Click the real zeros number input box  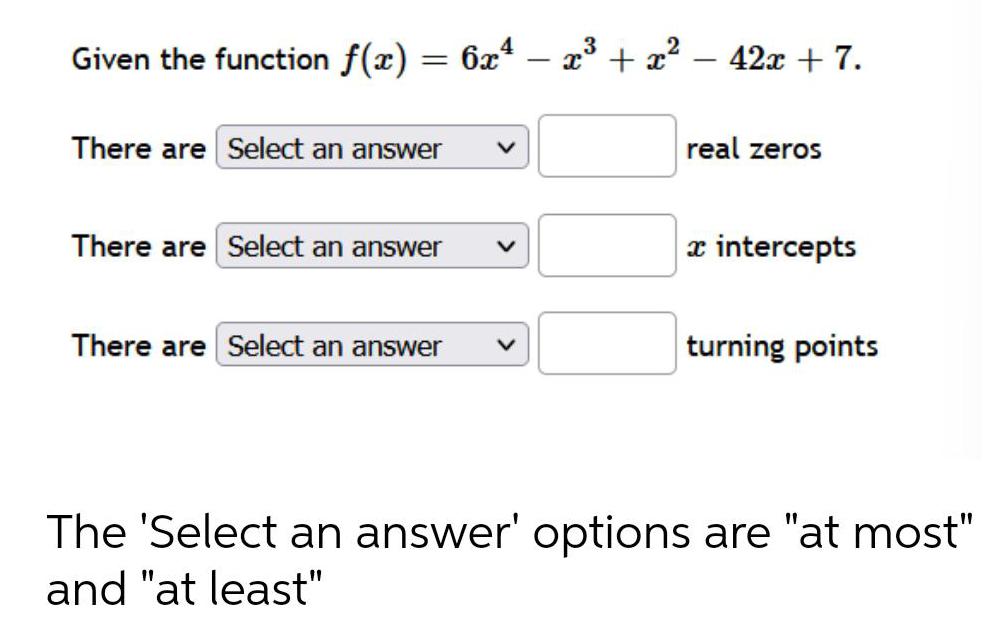click(605, 148)
